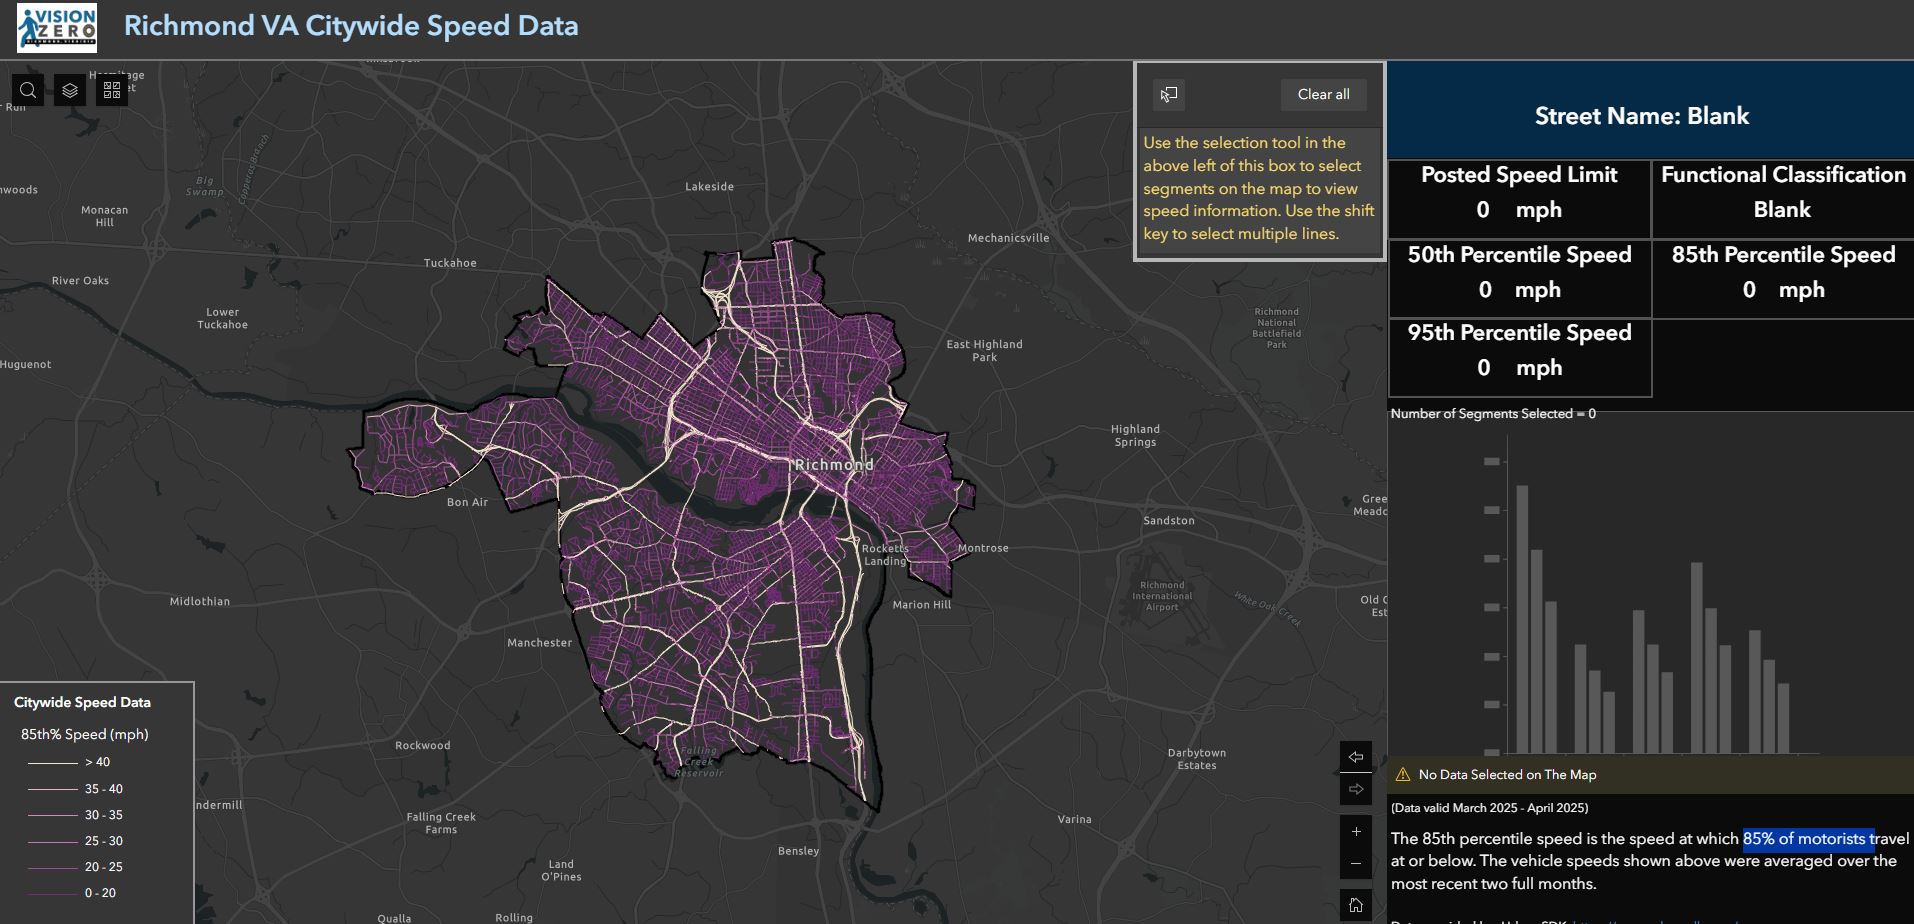
Task: Open the map search tool
Action: pos(28,90)
